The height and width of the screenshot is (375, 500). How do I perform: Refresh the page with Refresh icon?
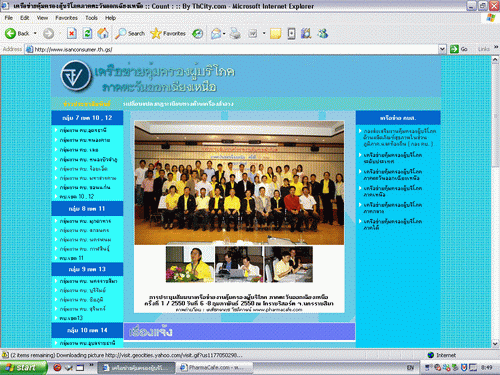click(x=87, y=33)
